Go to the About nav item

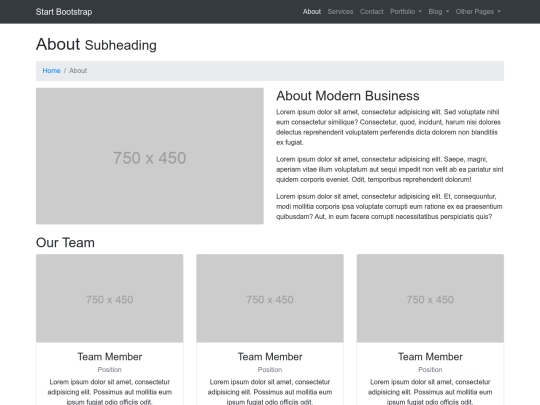[312, 12]
